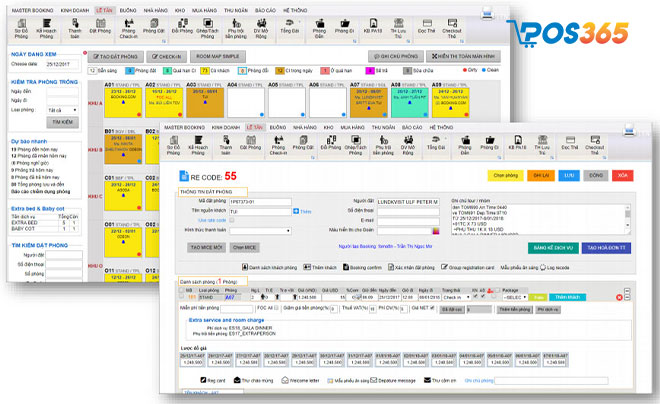Viewport: 660px width, 404px height.
Task: Click Phòng Đến icon in front window toolbar
Action: [465, 140]
